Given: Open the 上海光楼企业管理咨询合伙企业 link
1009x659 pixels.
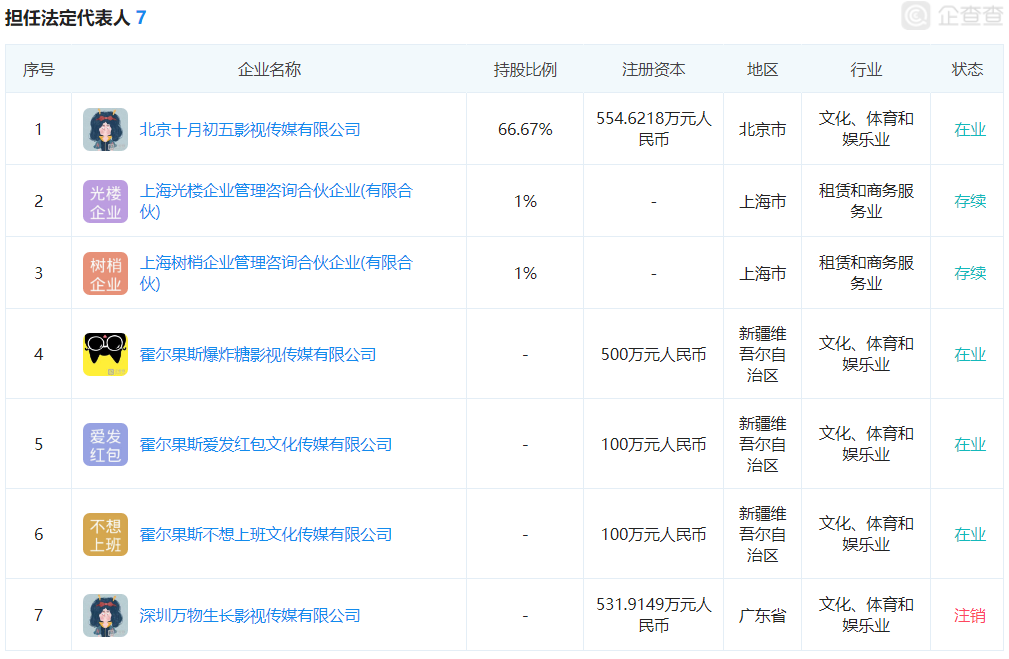Looking at the screenshot, I should tap(276, 201).
